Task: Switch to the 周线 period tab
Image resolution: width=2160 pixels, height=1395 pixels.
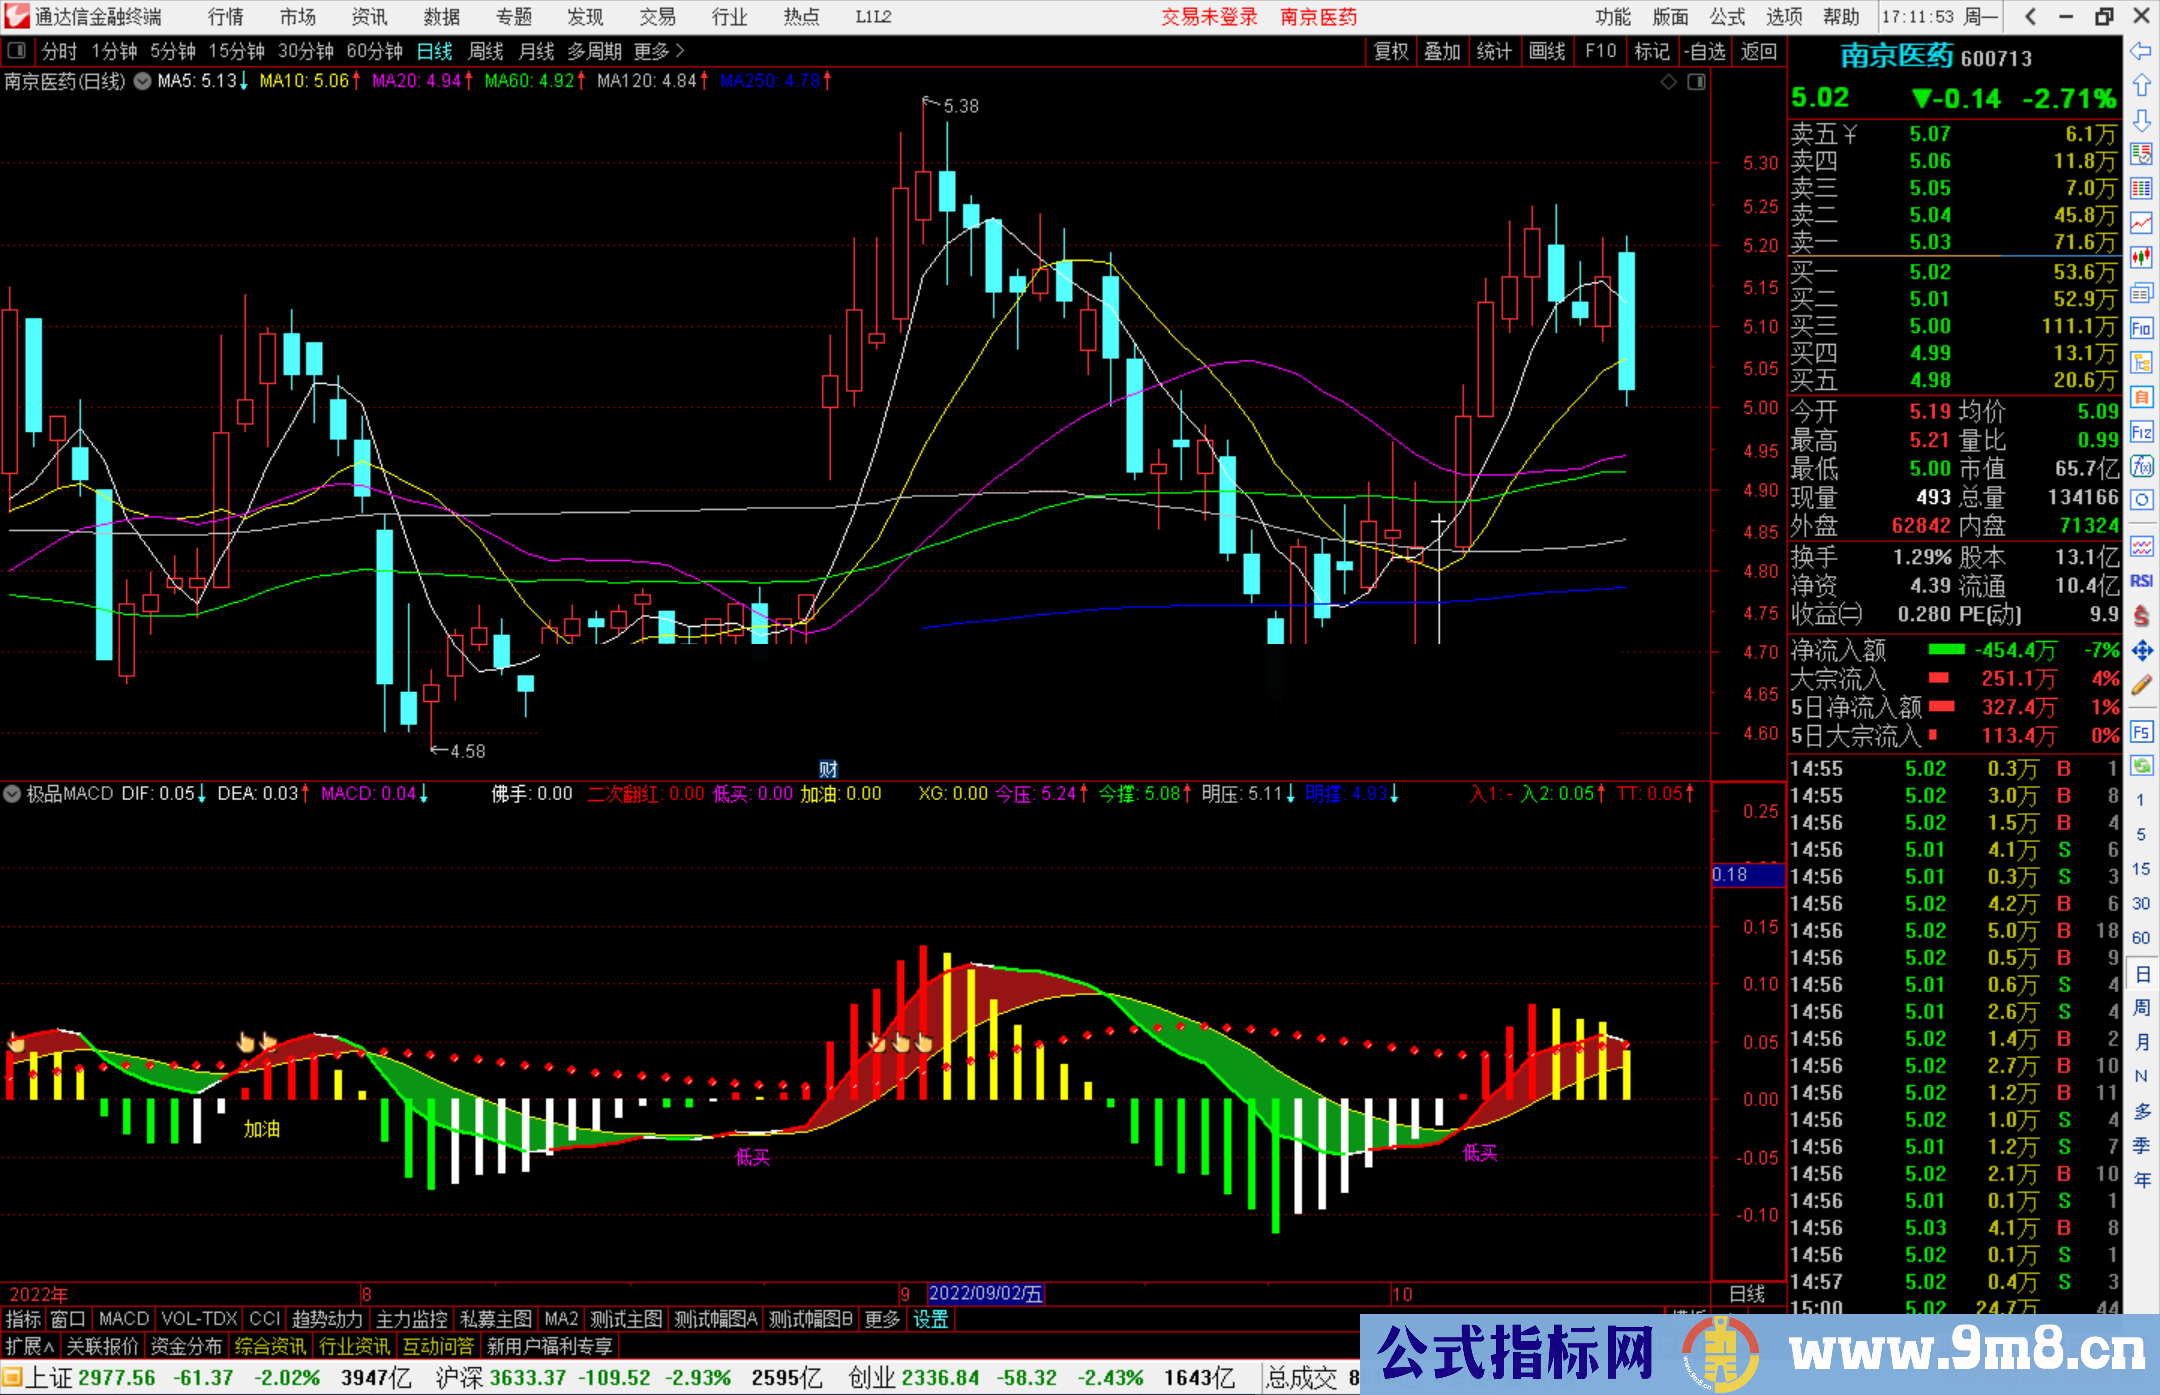Action: pos(485,51)
